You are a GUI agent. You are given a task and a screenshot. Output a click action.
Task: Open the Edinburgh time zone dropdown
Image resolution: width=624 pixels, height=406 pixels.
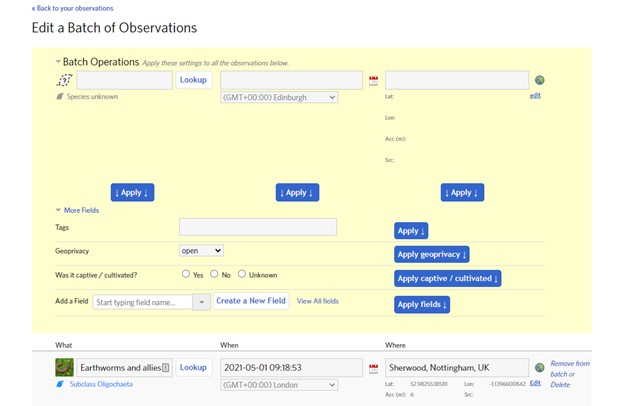[279, 97]
